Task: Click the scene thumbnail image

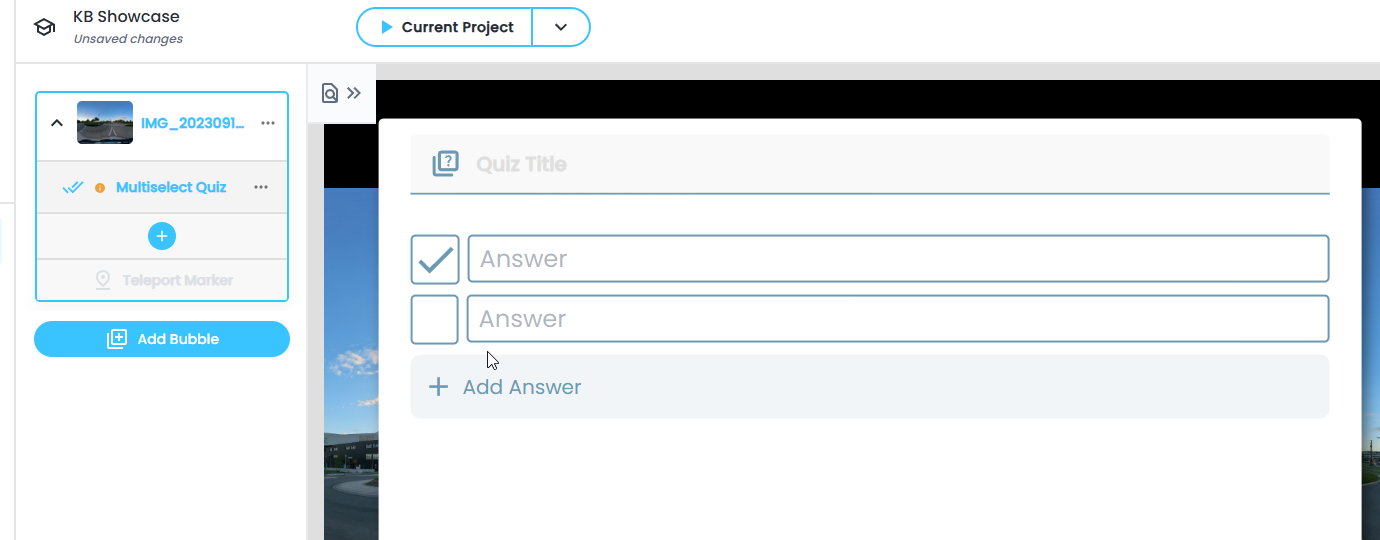Action: click(x=105, y=123)
